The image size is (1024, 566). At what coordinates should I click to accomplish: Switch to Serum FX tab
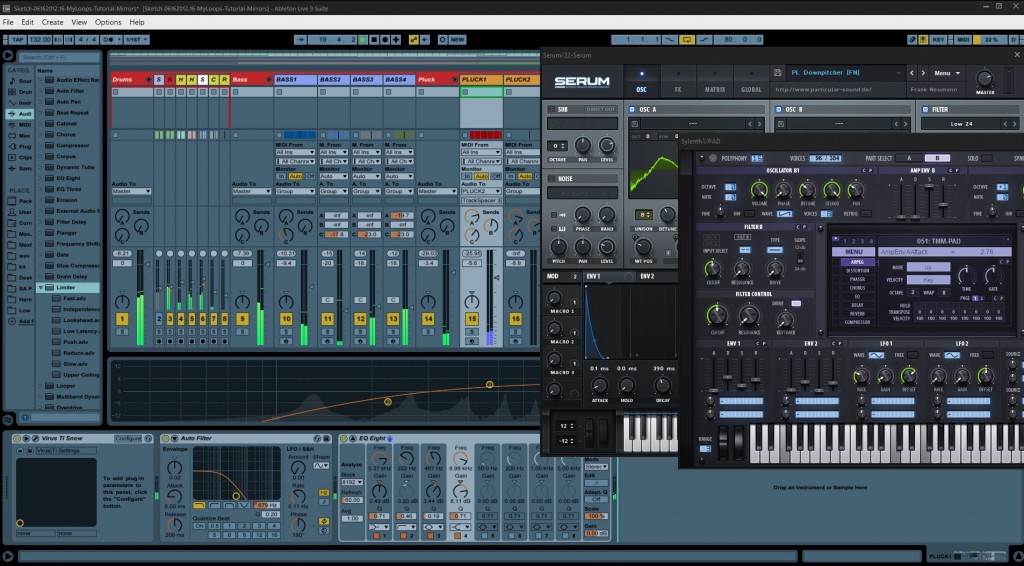click(x=677, y=82)
